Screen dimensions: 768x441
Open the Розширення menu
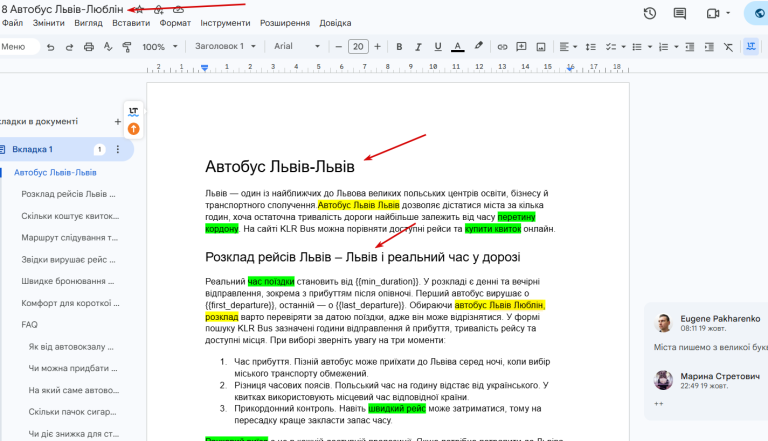(285, 23)
